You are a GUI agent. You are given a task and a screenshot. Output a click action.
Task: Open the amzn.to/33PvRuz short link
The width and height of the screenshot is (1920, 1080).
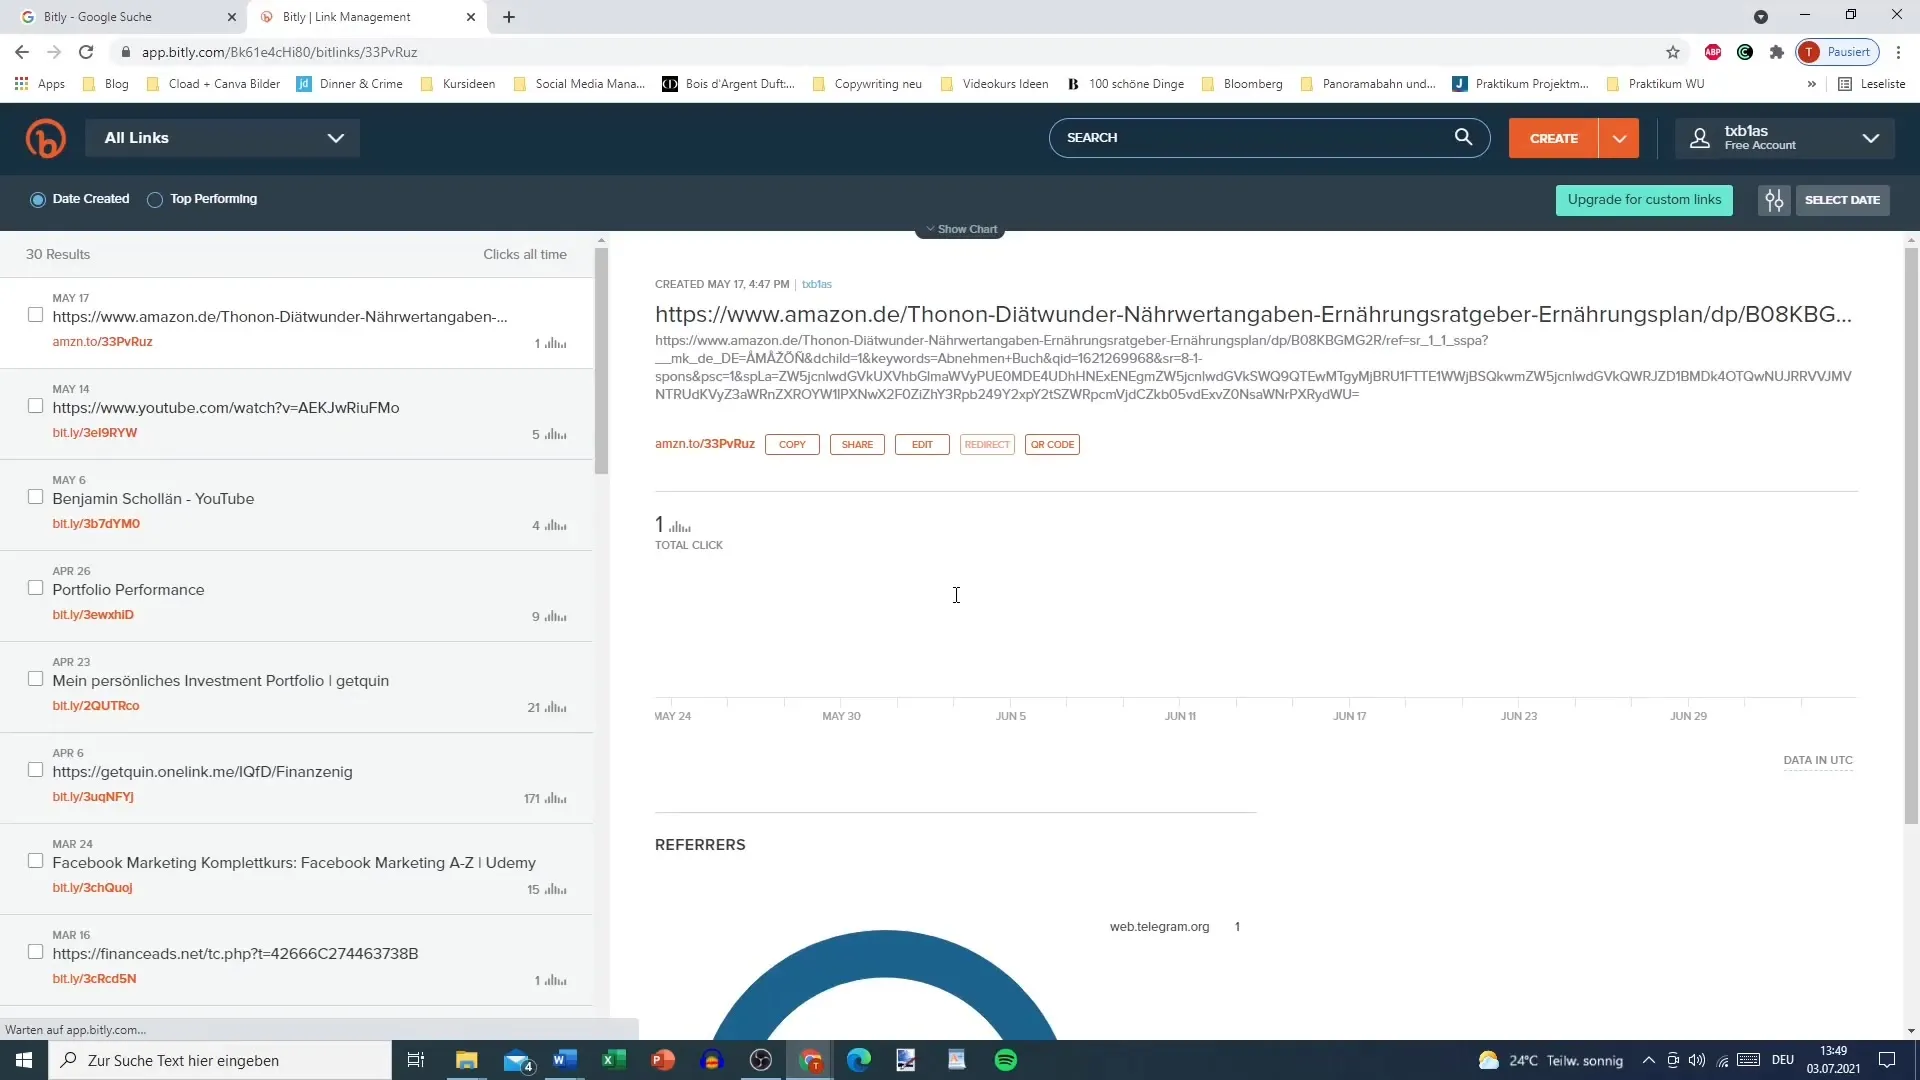click(704, 444)
